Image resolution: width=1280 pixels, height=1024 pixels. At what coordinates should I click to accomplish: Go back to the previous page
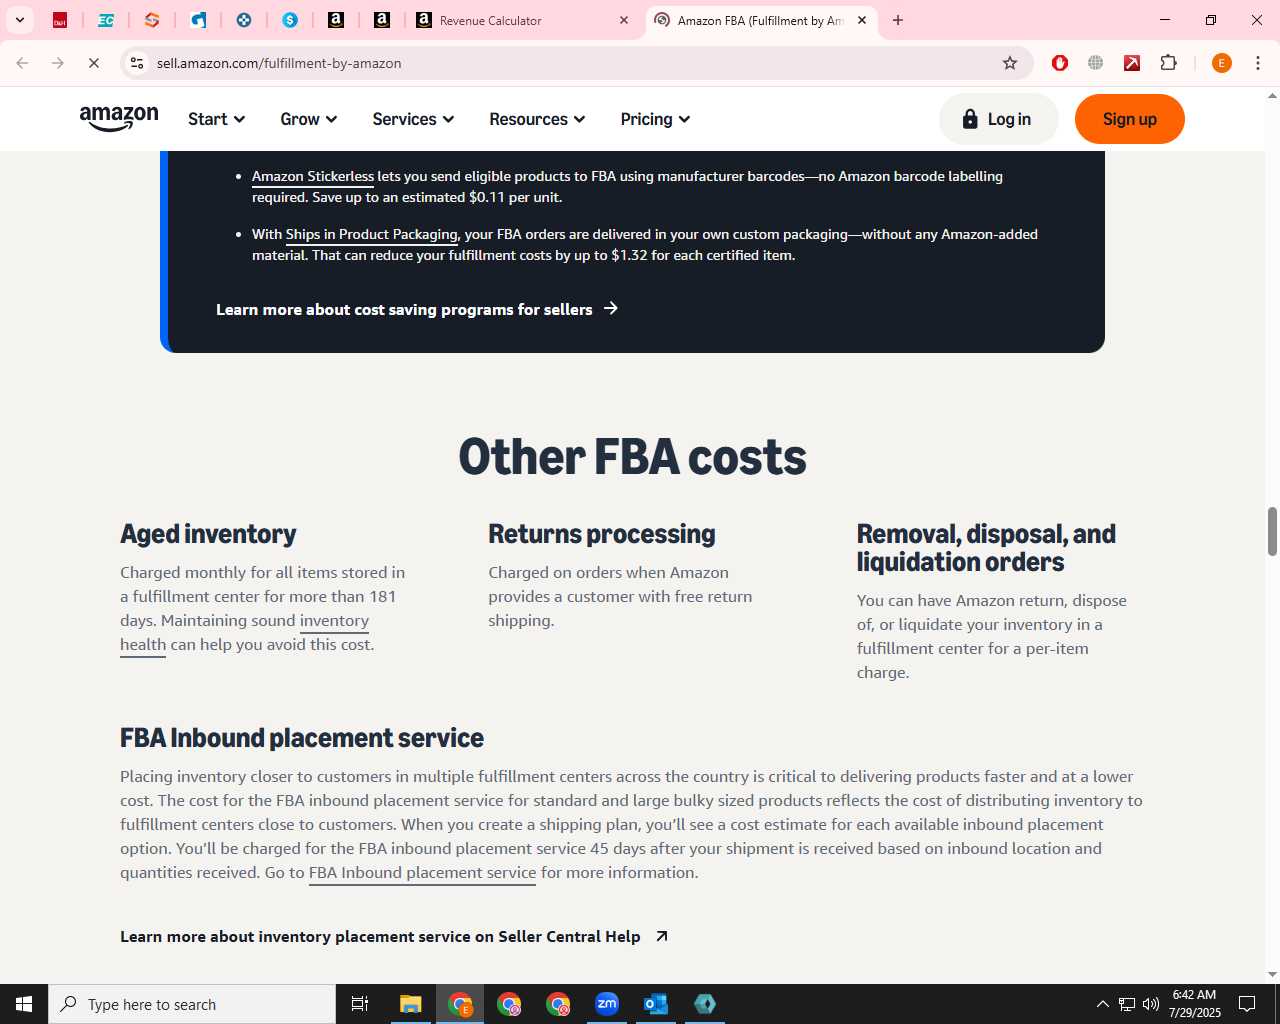pos(22,63)
